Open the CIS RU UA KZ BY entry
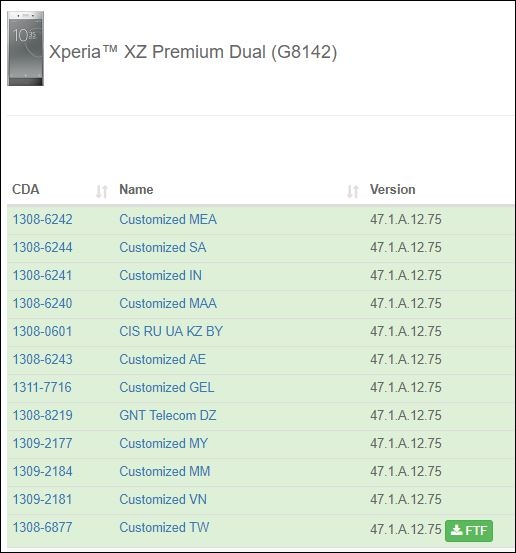 tap(171, 331)
